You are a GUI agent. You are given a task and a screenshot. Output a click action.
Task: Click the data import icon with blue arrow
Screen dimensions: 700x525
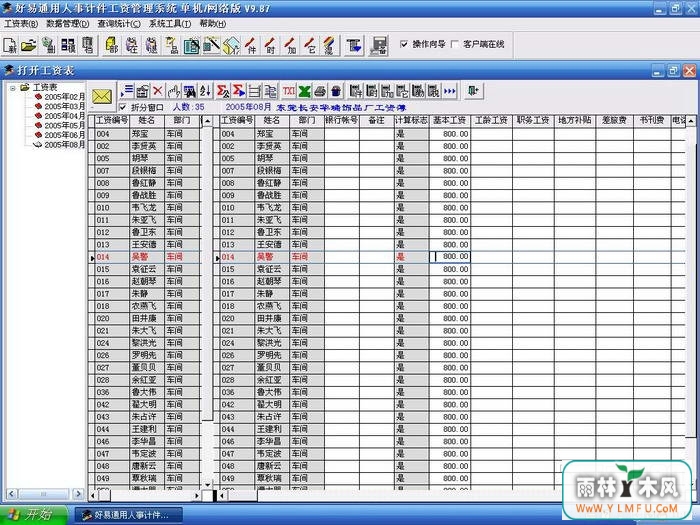click(354, 45)
